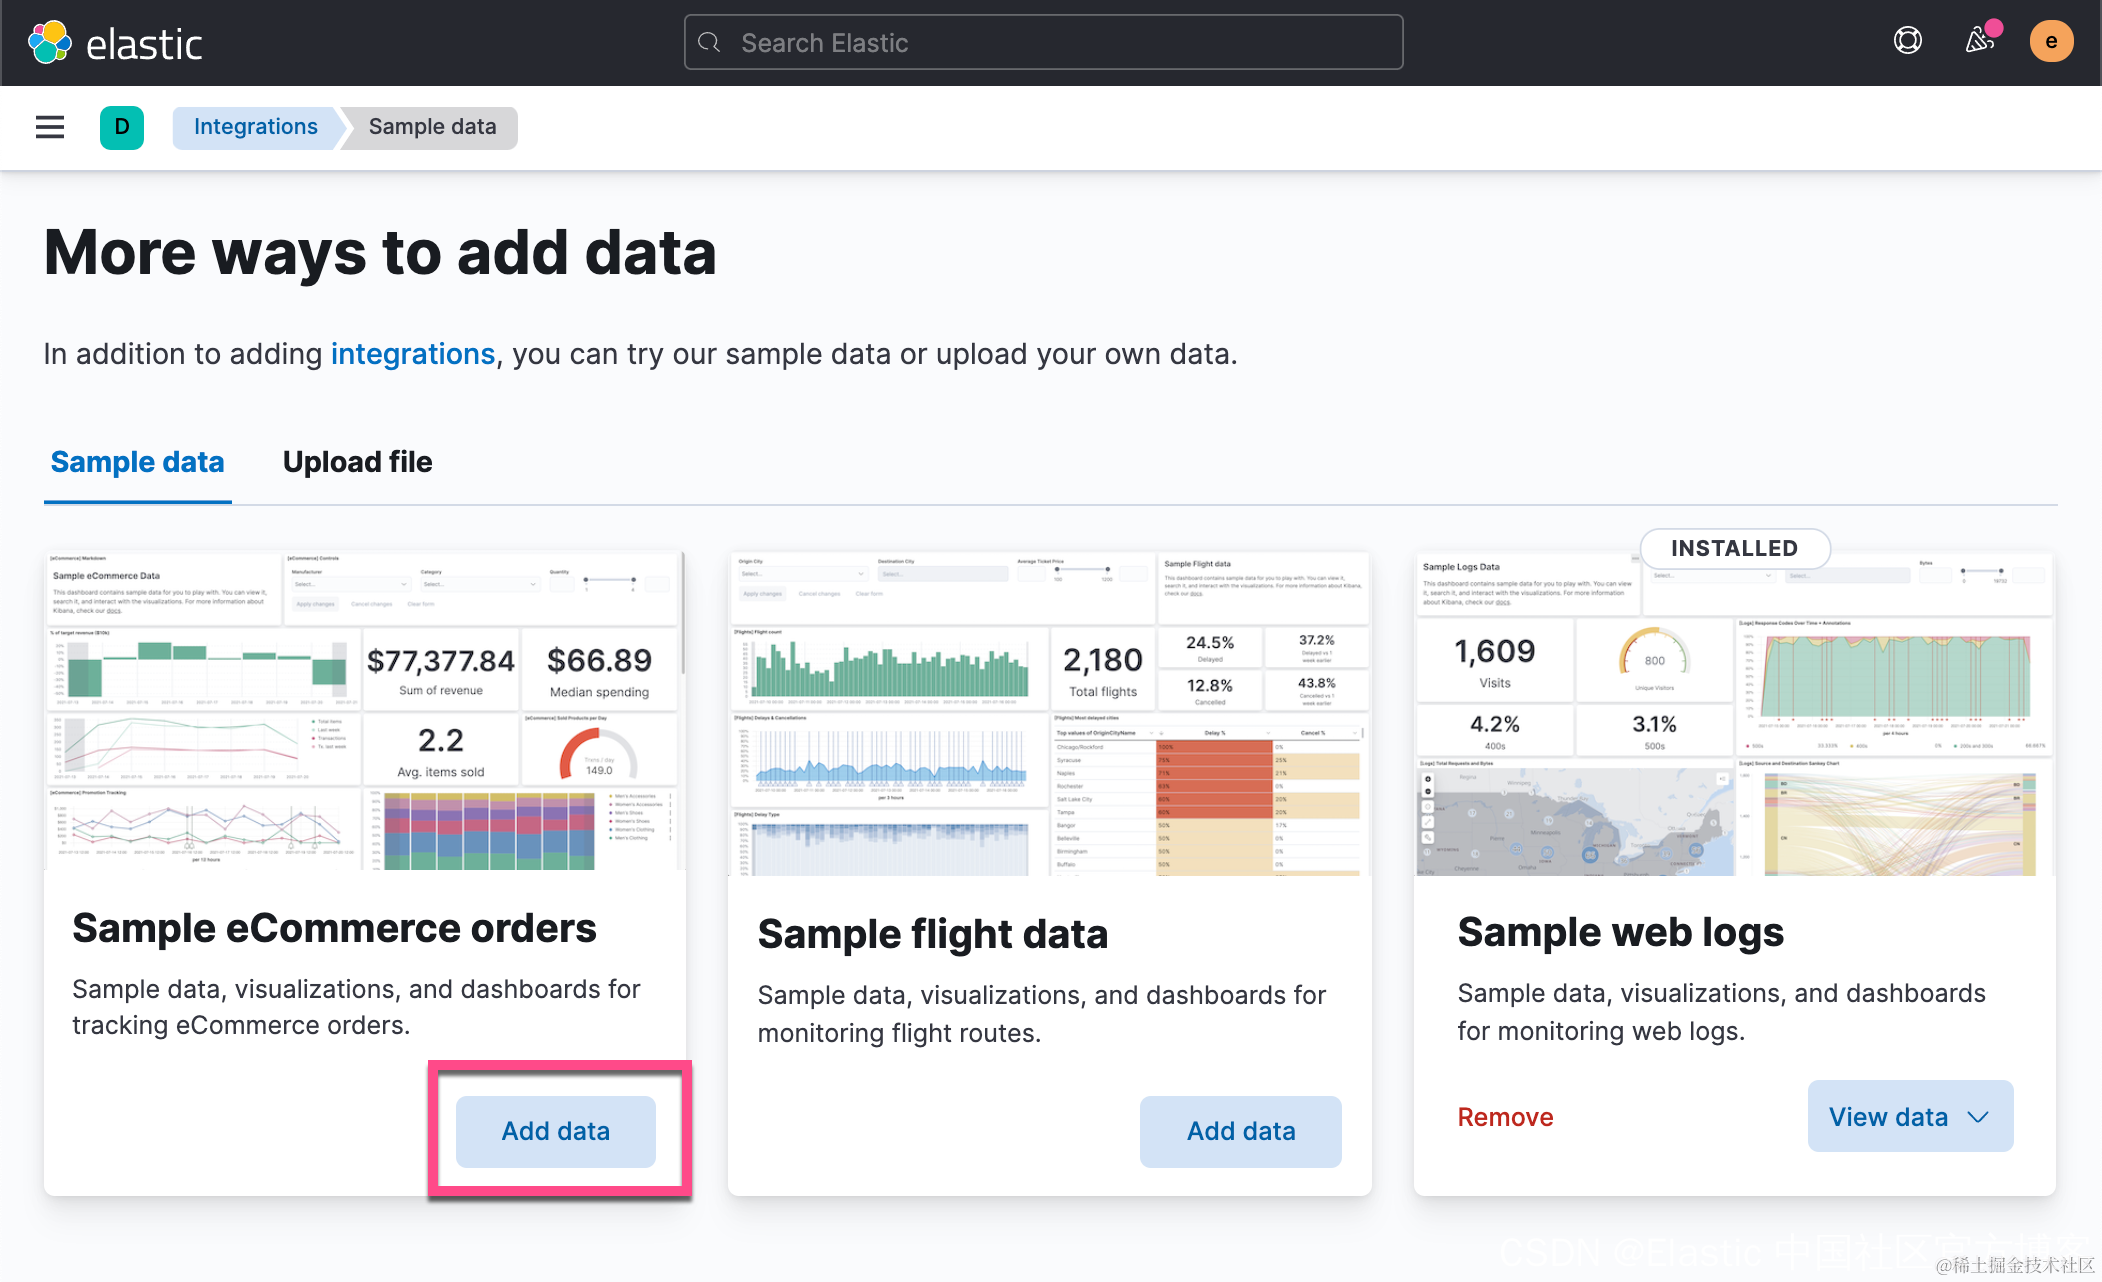This screenshot has width=2102, height=1282.
Task: Click the eCommerce dashboard preview thumbnail
Action: point(364,711)
